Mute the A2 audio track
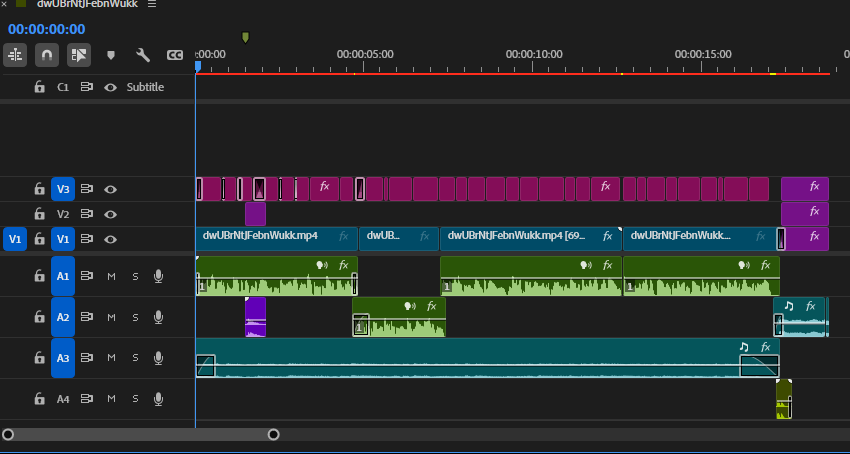The width and height of the screenshot is (850, 454). (111, 317)
